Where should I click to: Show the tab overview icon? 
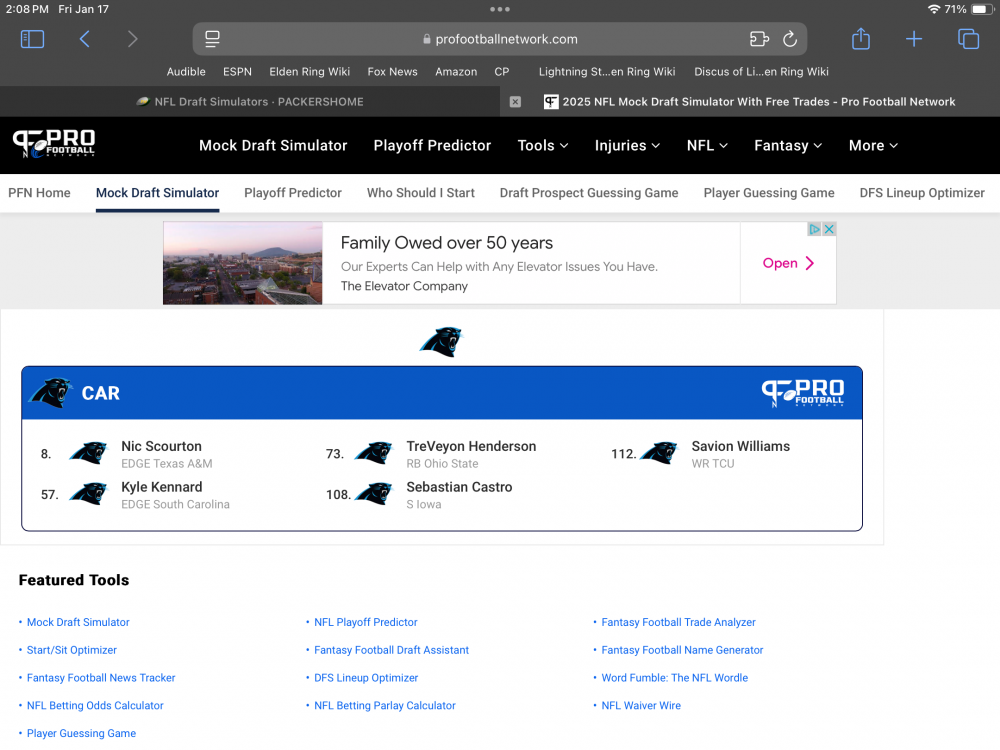point(968,39)
